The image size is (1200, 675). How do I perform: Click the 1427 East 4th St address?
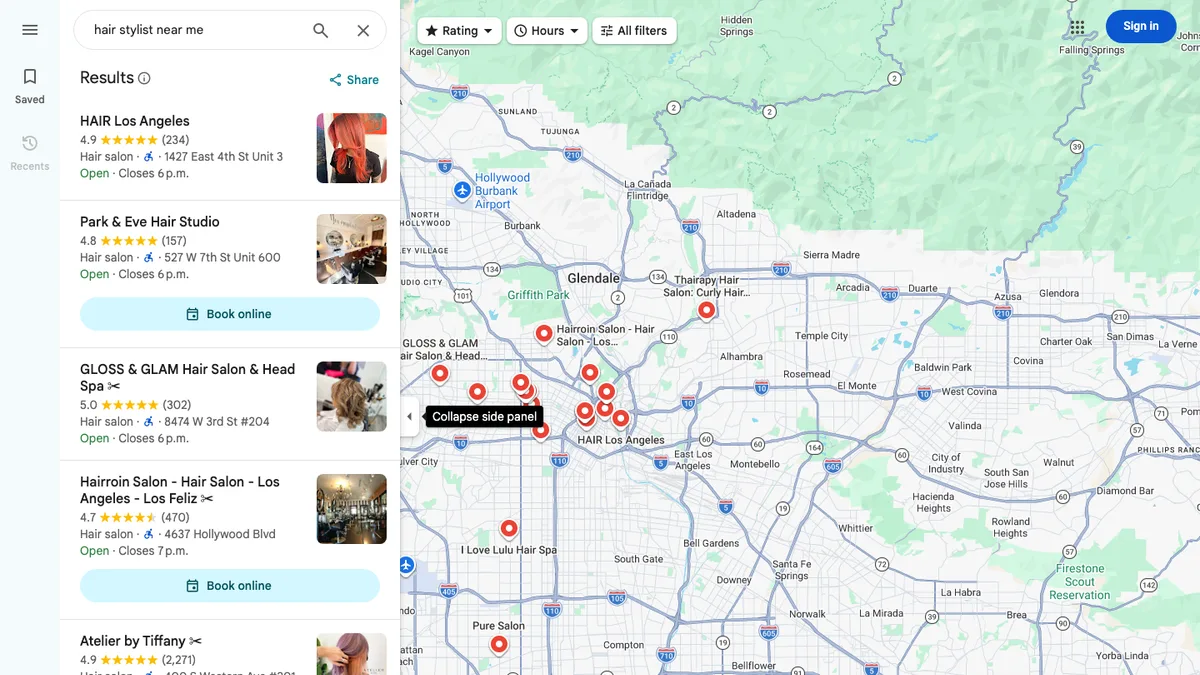pyautogui.click(x=224, y=157)
